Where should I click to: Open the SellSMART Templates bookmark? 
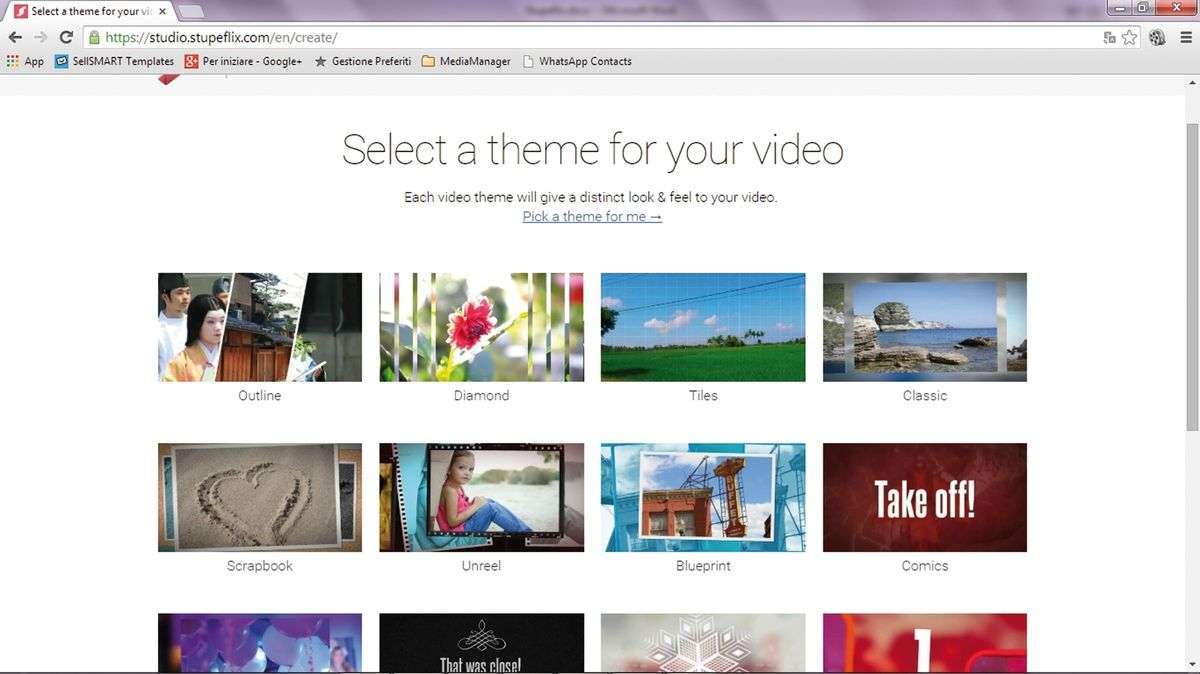pos(114,61)
